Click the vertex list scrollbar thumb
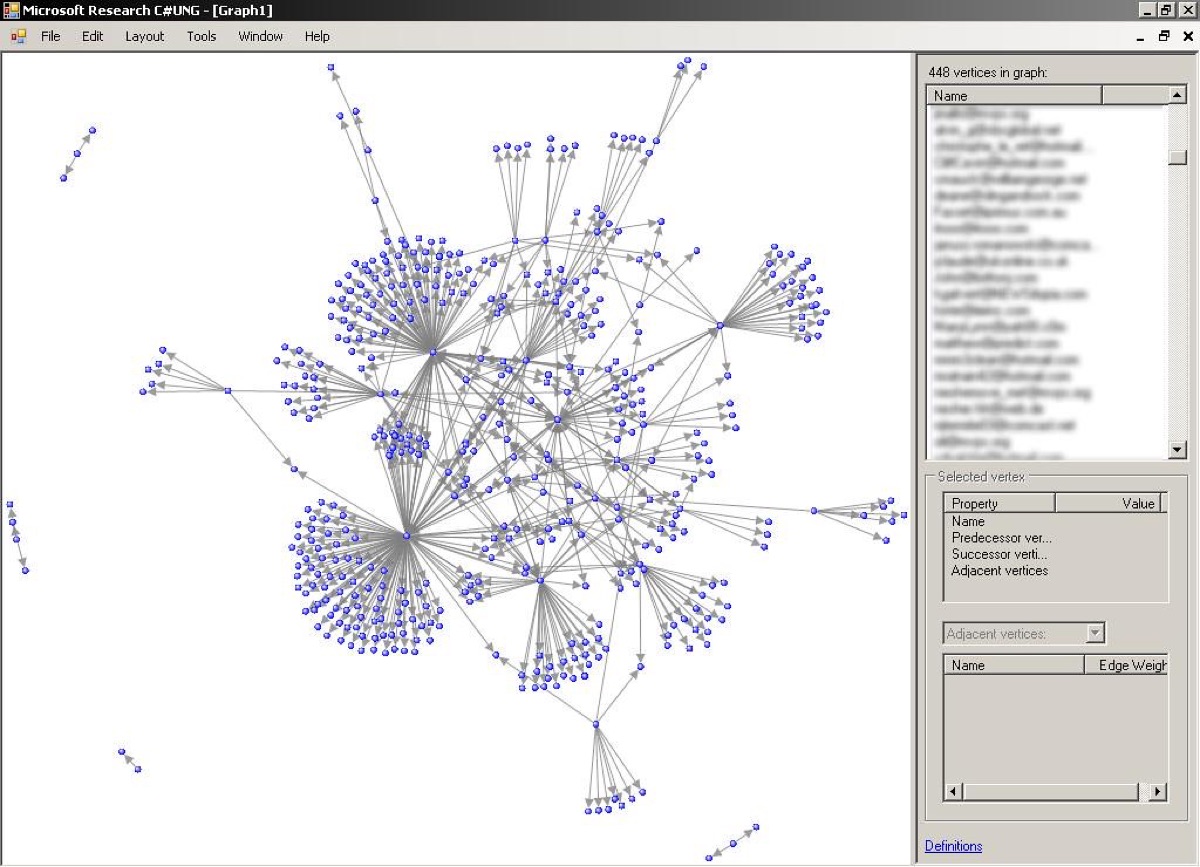 pyautogui.click(x=1178, y=157)
